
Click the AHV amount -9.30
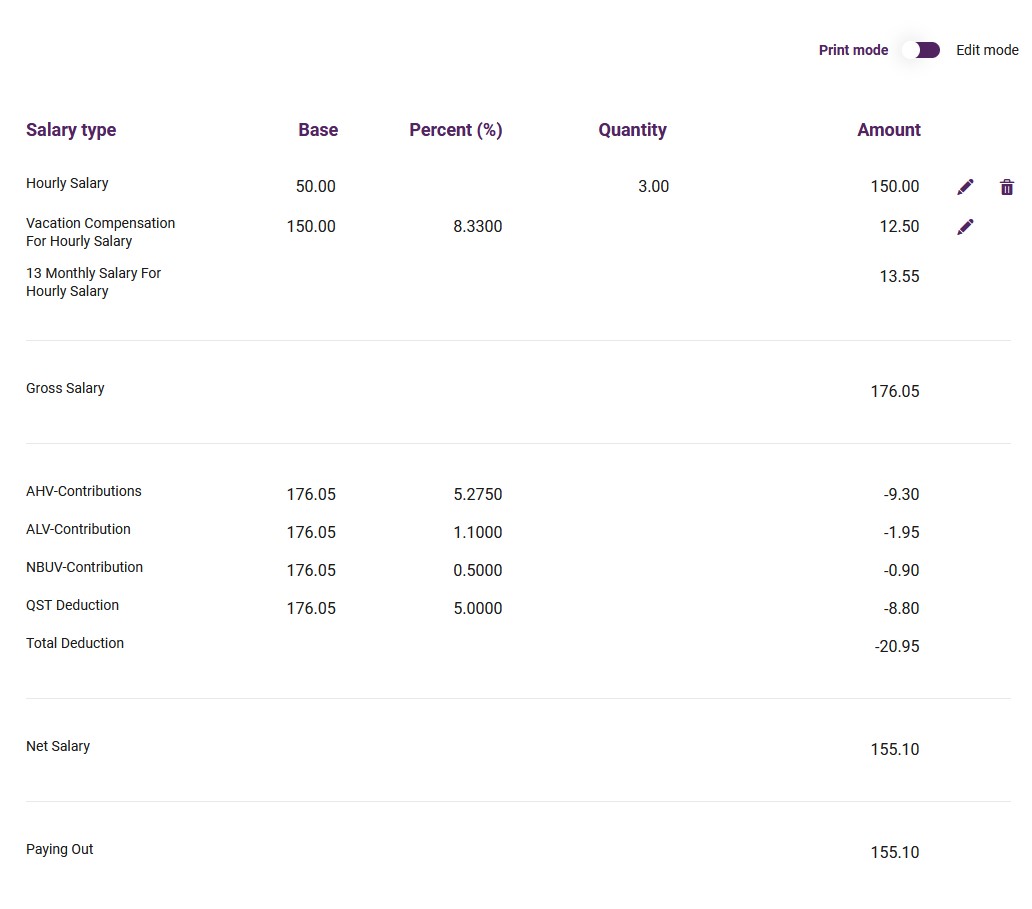pos(901,494)
